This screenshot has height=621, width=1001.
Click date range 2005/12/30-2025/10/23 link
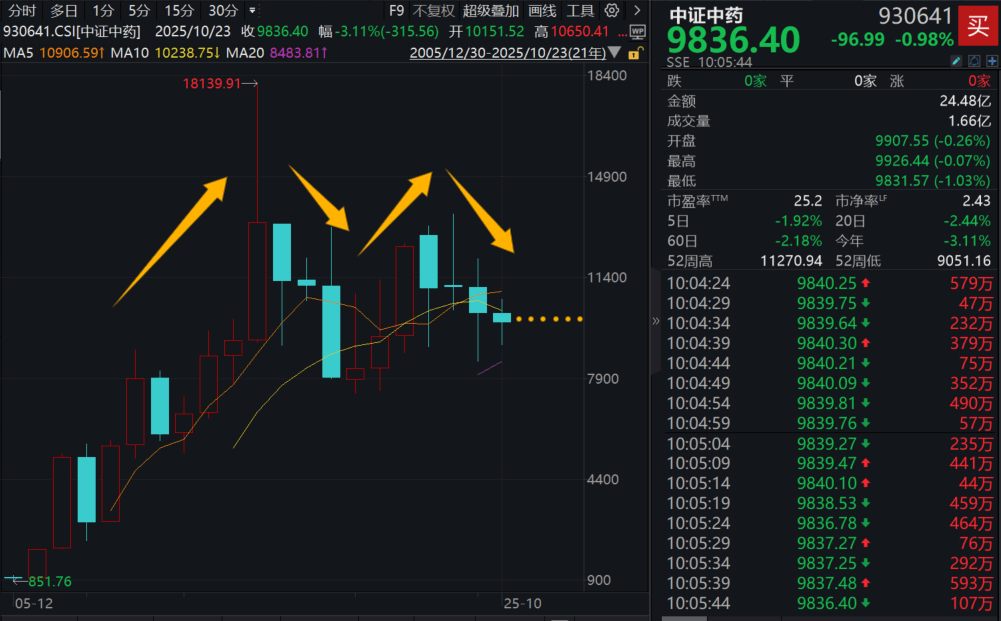(x=508, y=52)
